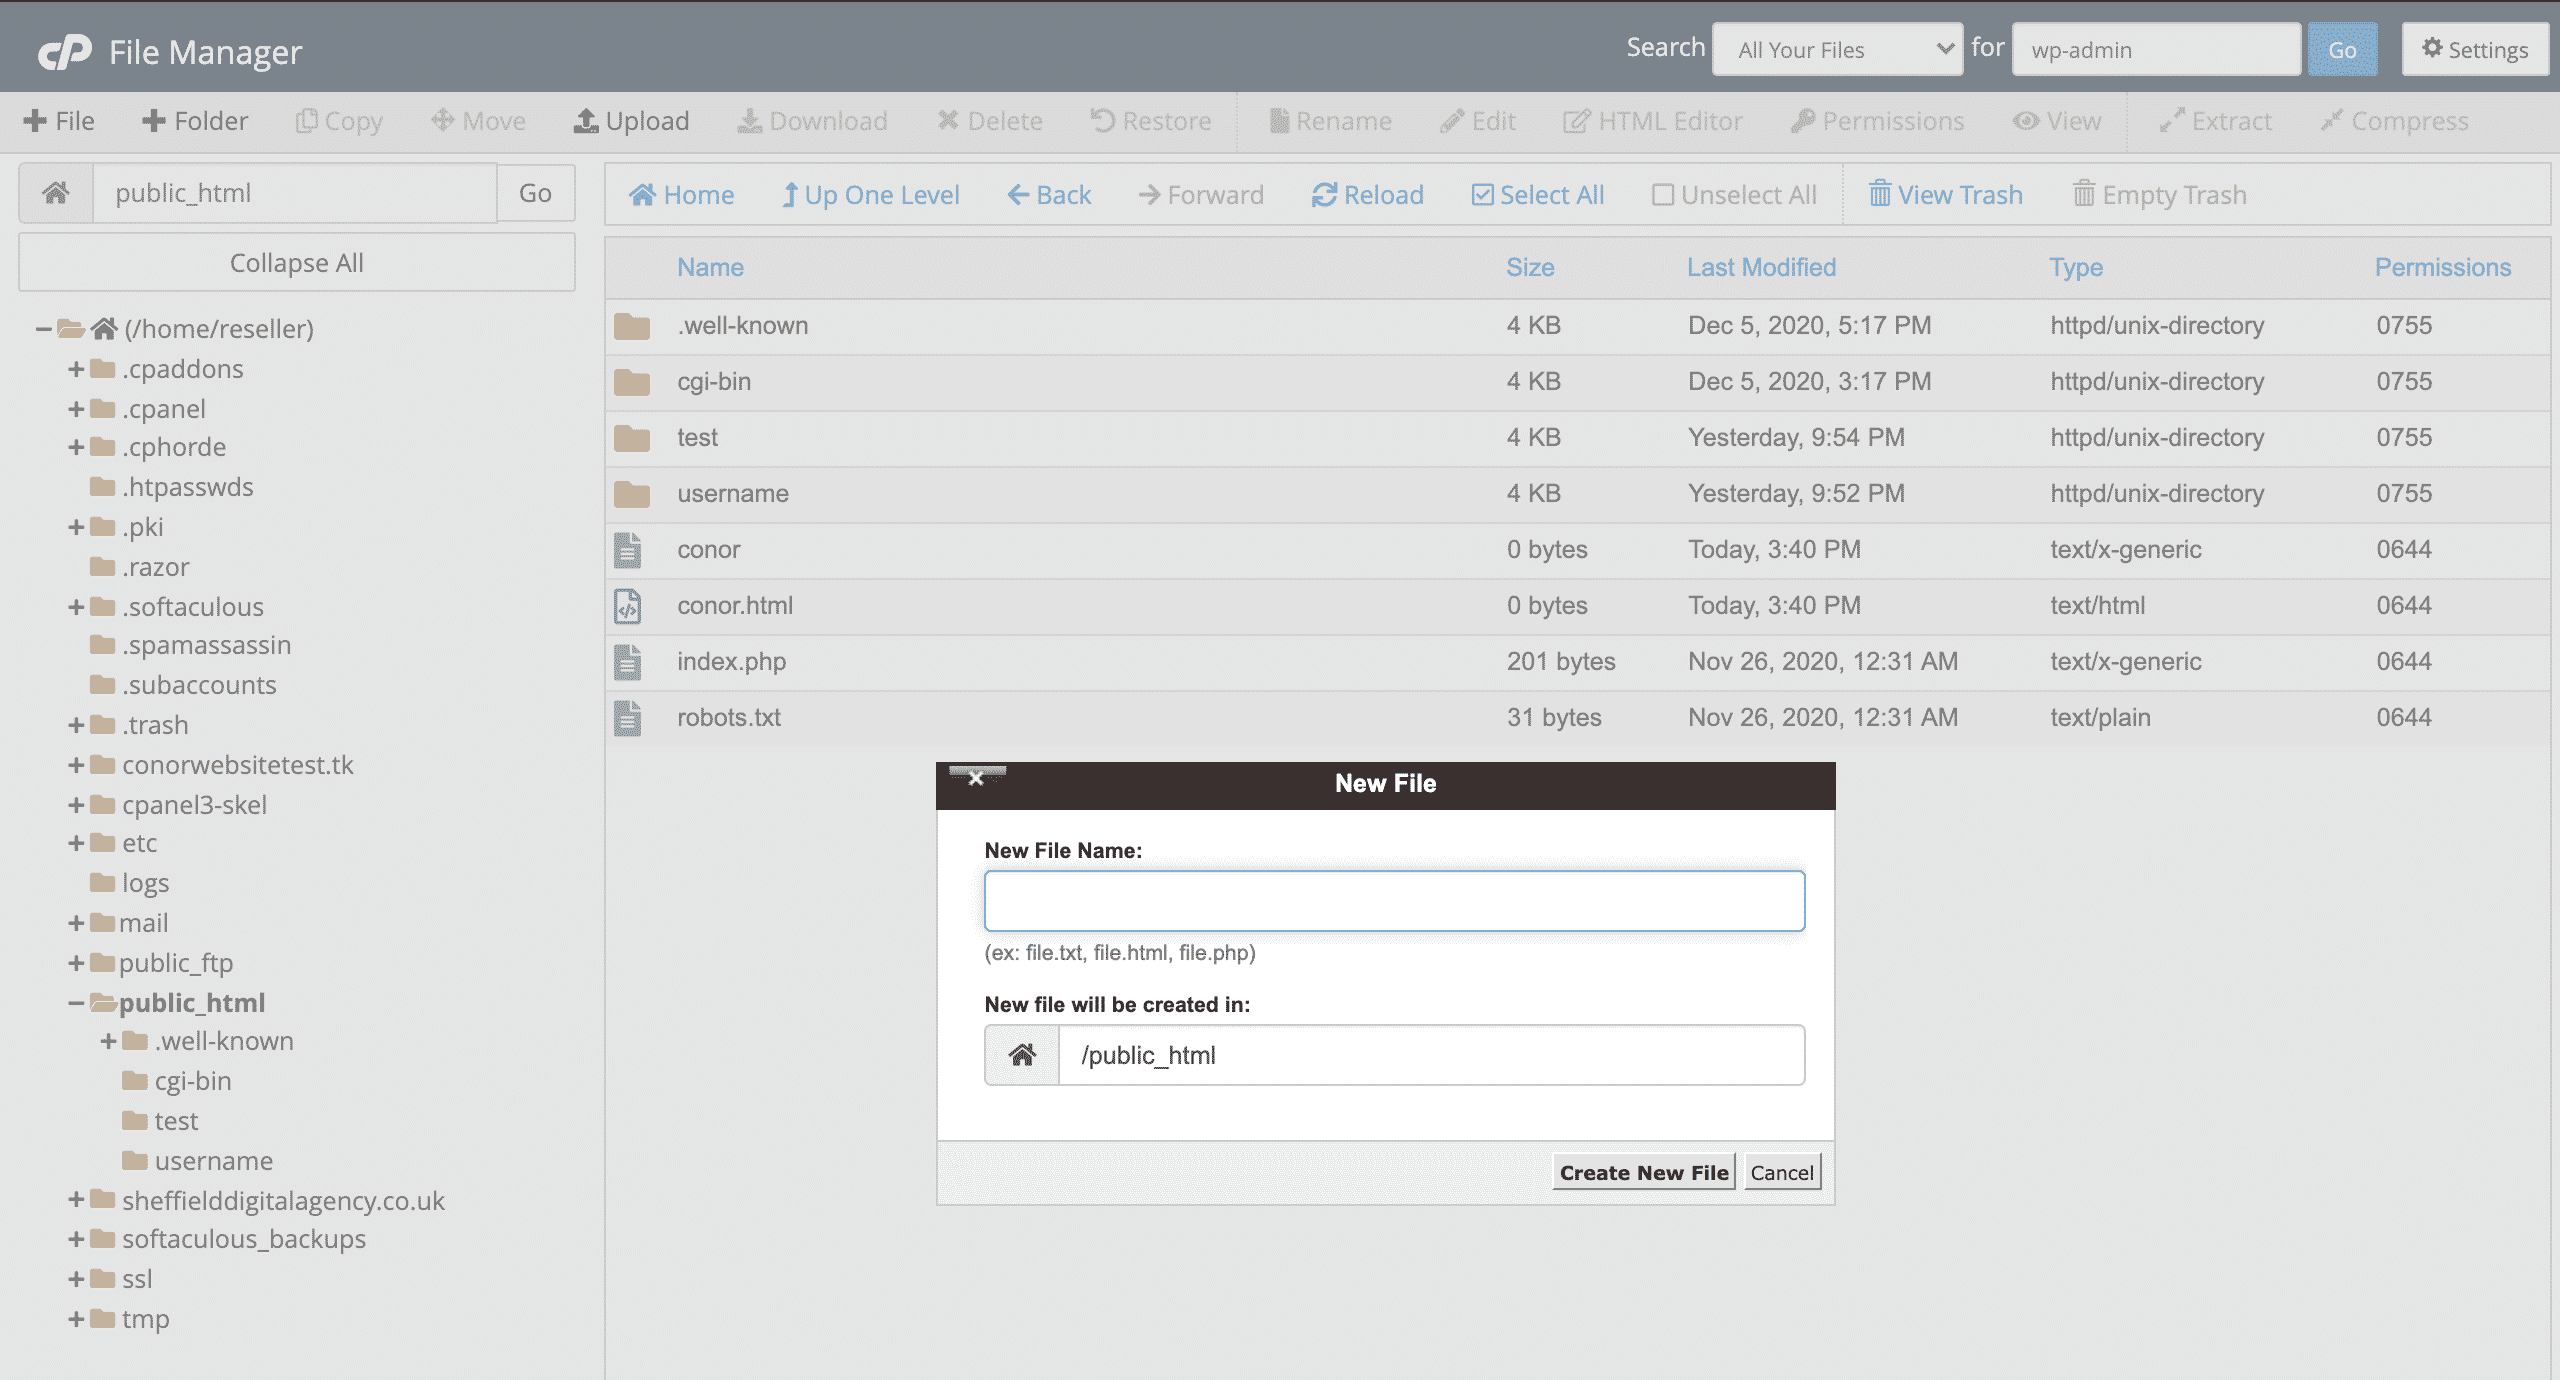
Task: Click the Rename toolbar button
Action: click(1330, 121)
